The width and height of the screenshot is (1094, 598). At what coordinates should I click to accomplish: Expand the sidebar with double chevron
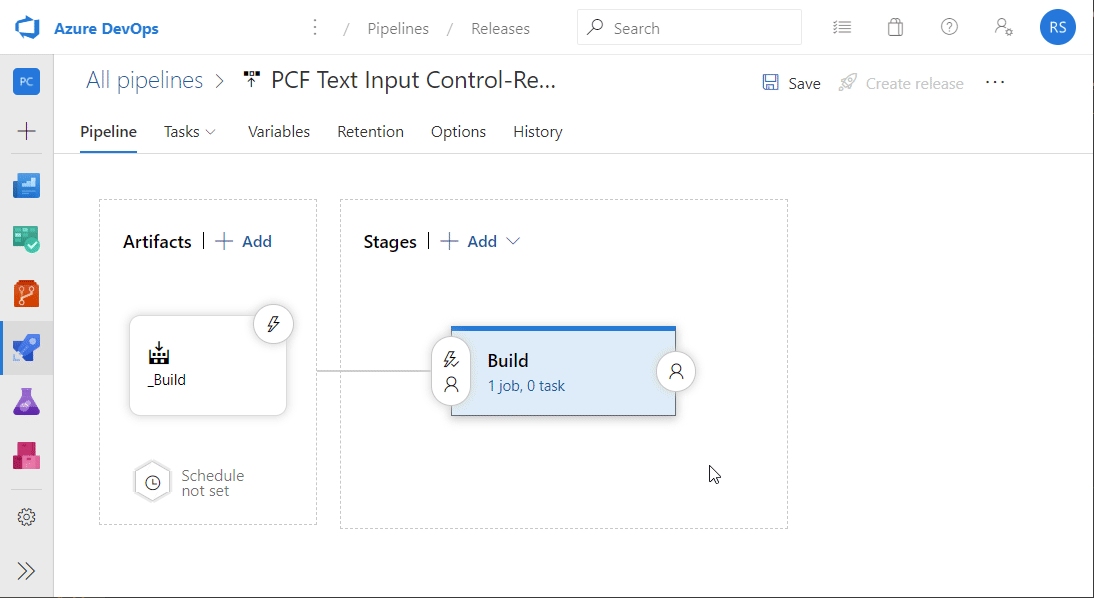(27, 571)
